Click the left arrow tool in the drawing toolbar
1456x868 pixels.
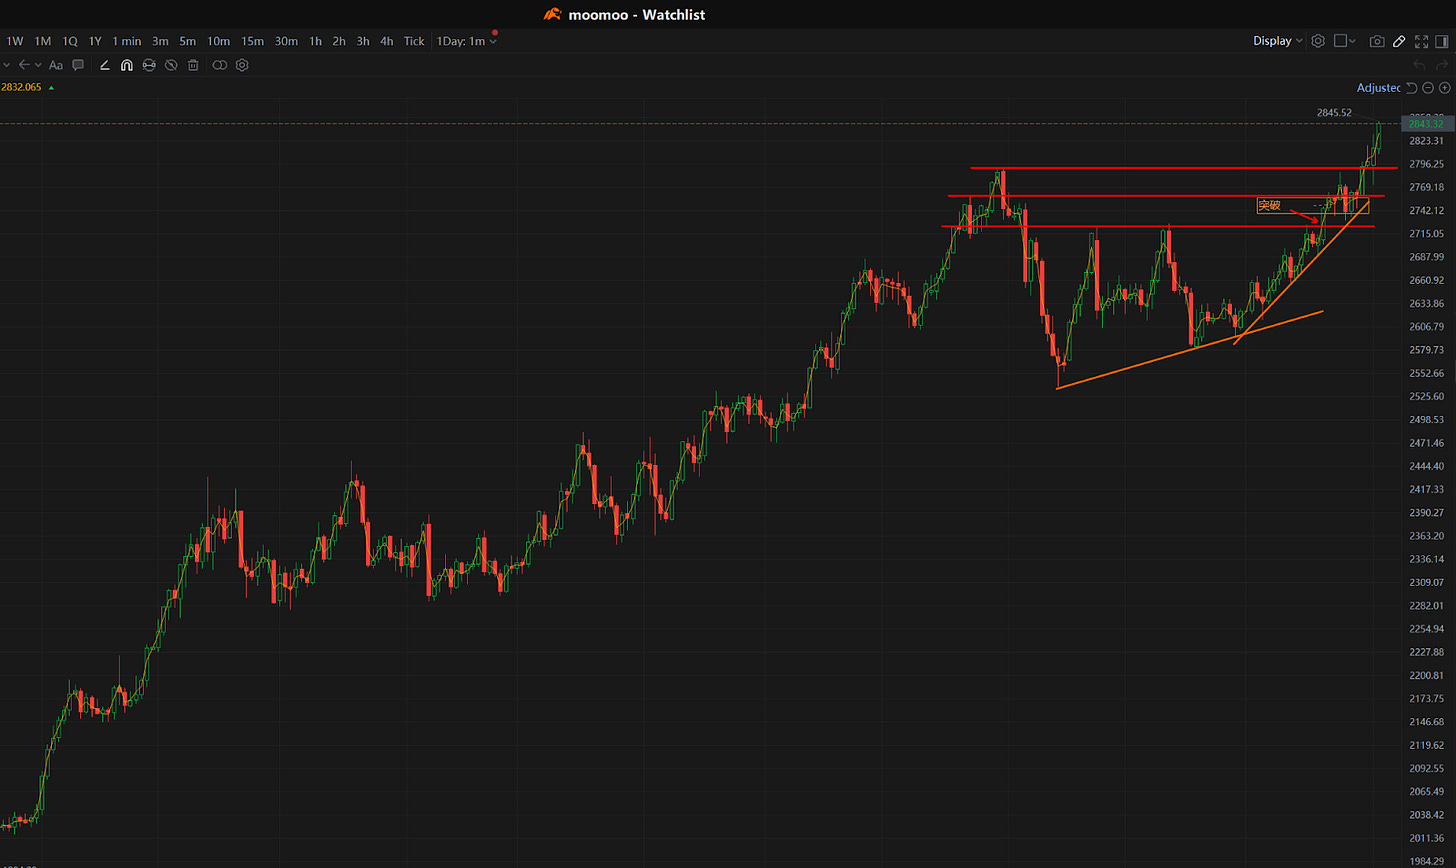point(24,65)
